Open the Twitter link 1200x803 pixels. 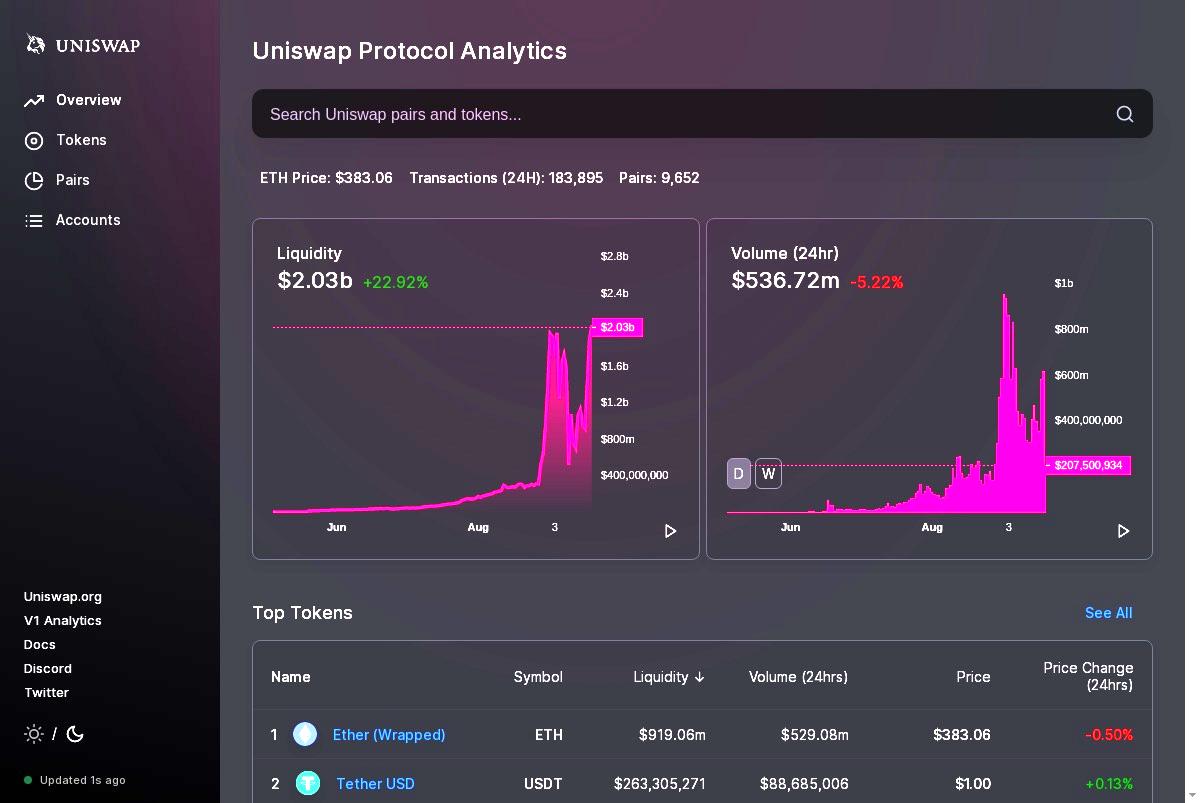coord(46,692)
